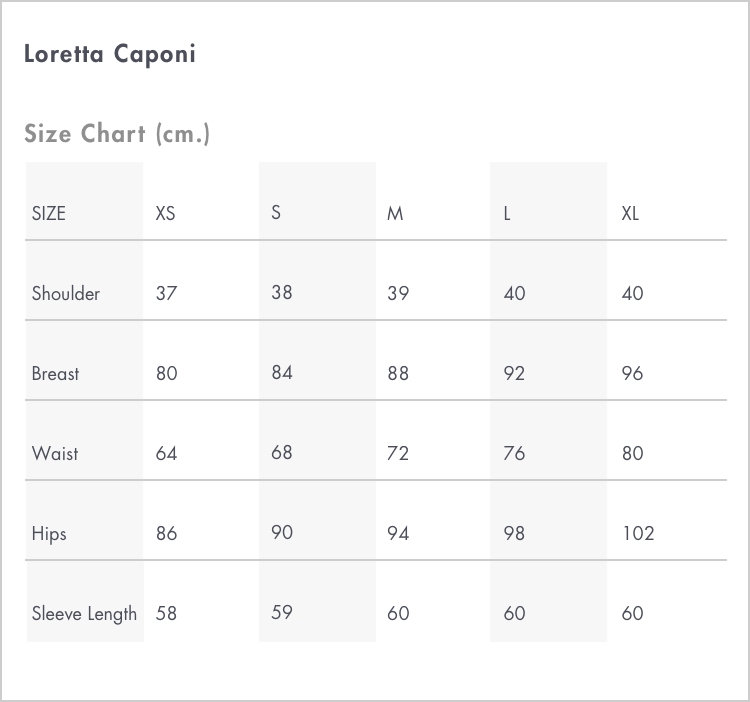The width and height of the screenshot is (750, 702).
Task: Choose the M size column header
Action: point(395,213)
